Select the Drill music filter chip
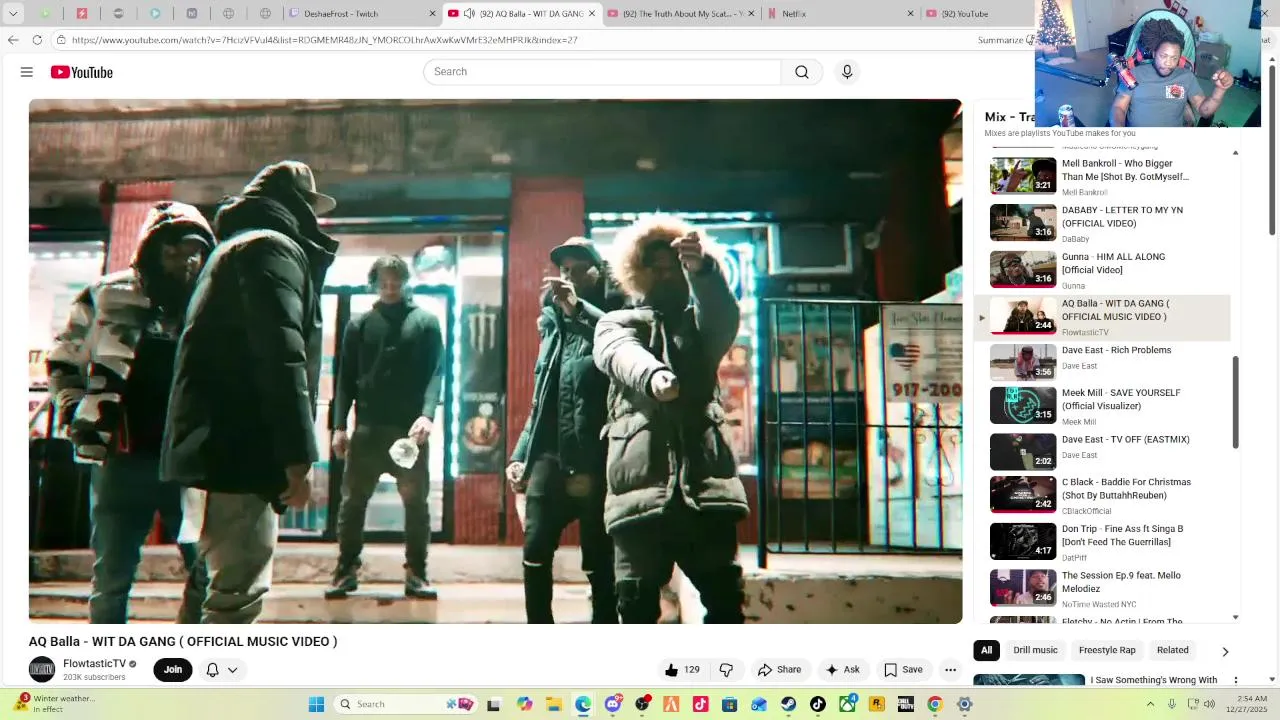This screenshot has width=1280, height=720. click(x=1035, y=650)
